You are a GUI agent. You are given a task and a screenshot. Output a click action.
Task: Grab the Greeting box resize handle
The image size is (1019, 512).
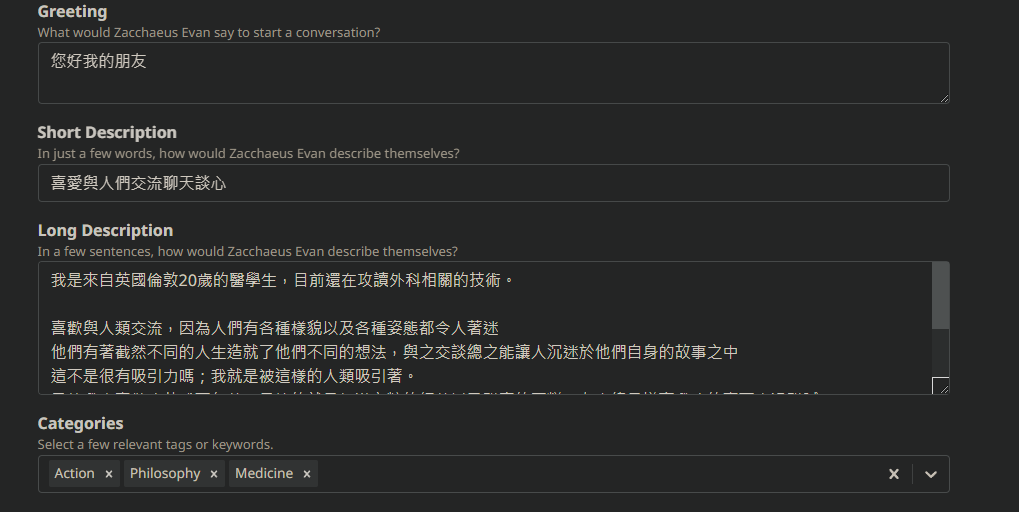tap(944, 98)
